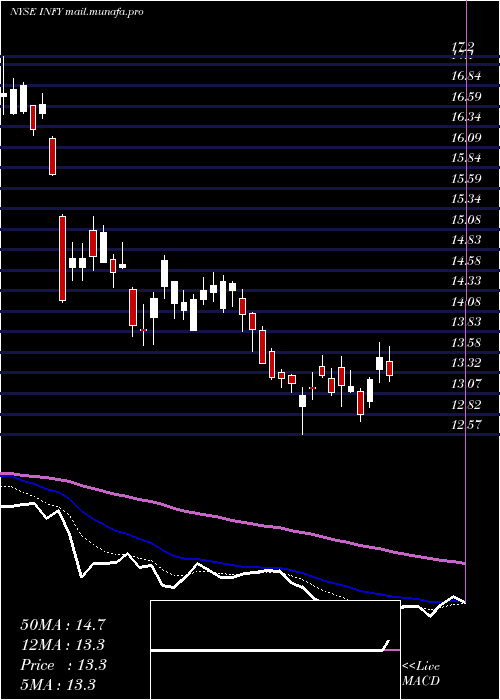This screenshot has height=700, width=500.
Task: Select the 15.84 price axis label
Action: pos(466,158)
